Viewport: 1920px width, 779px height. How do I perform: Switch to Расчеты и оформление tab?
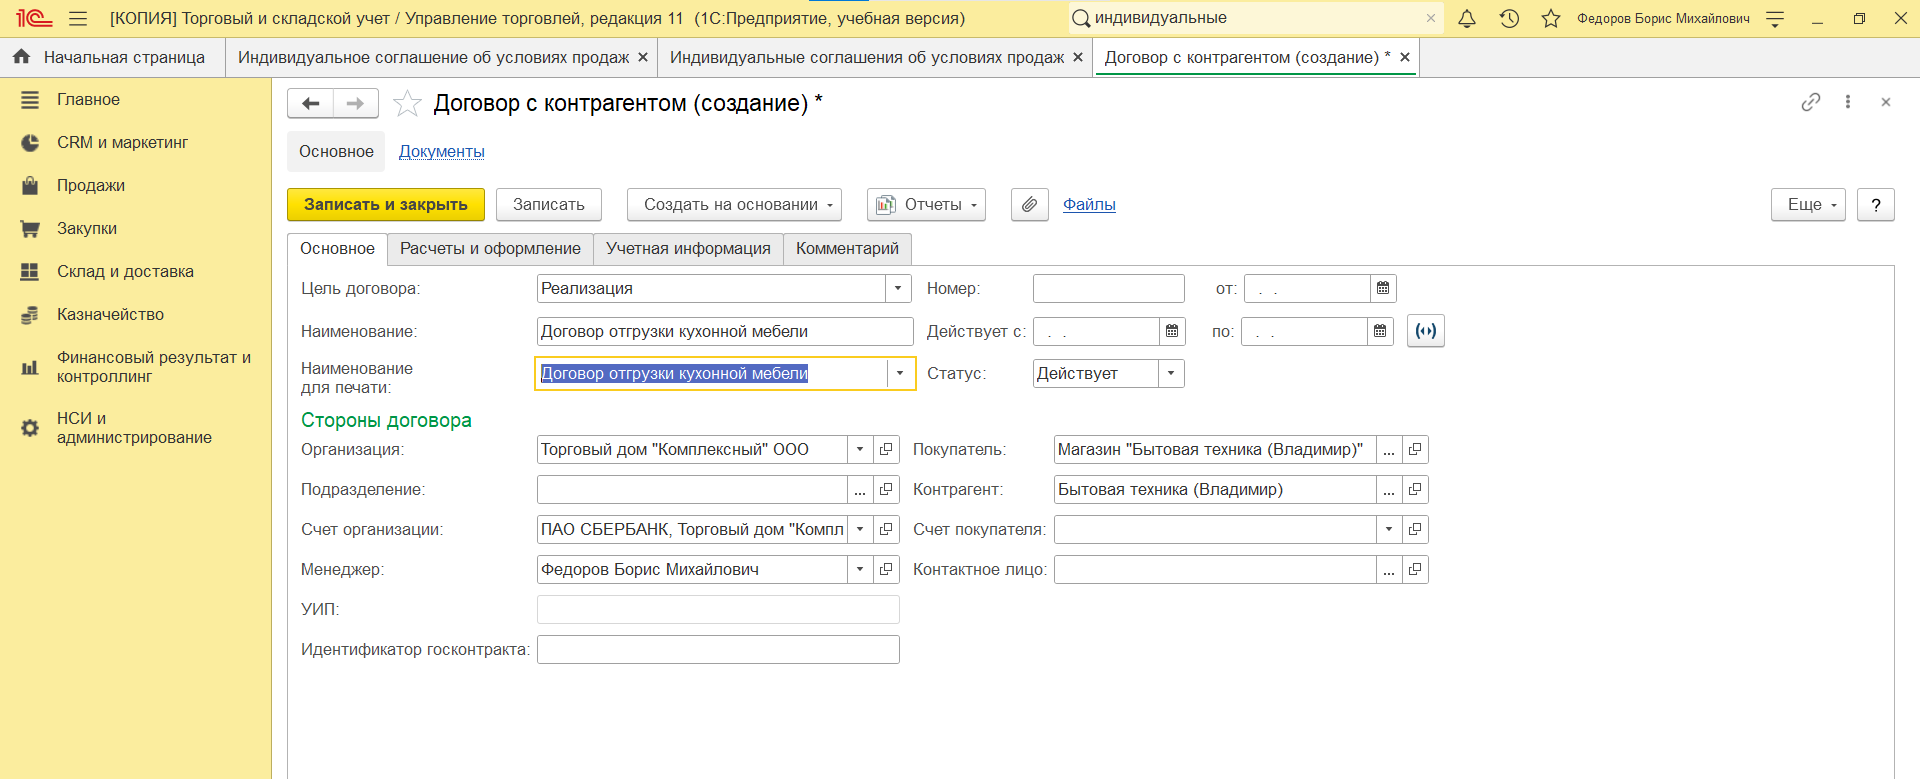pyautogui.click(x=490, y=249)
